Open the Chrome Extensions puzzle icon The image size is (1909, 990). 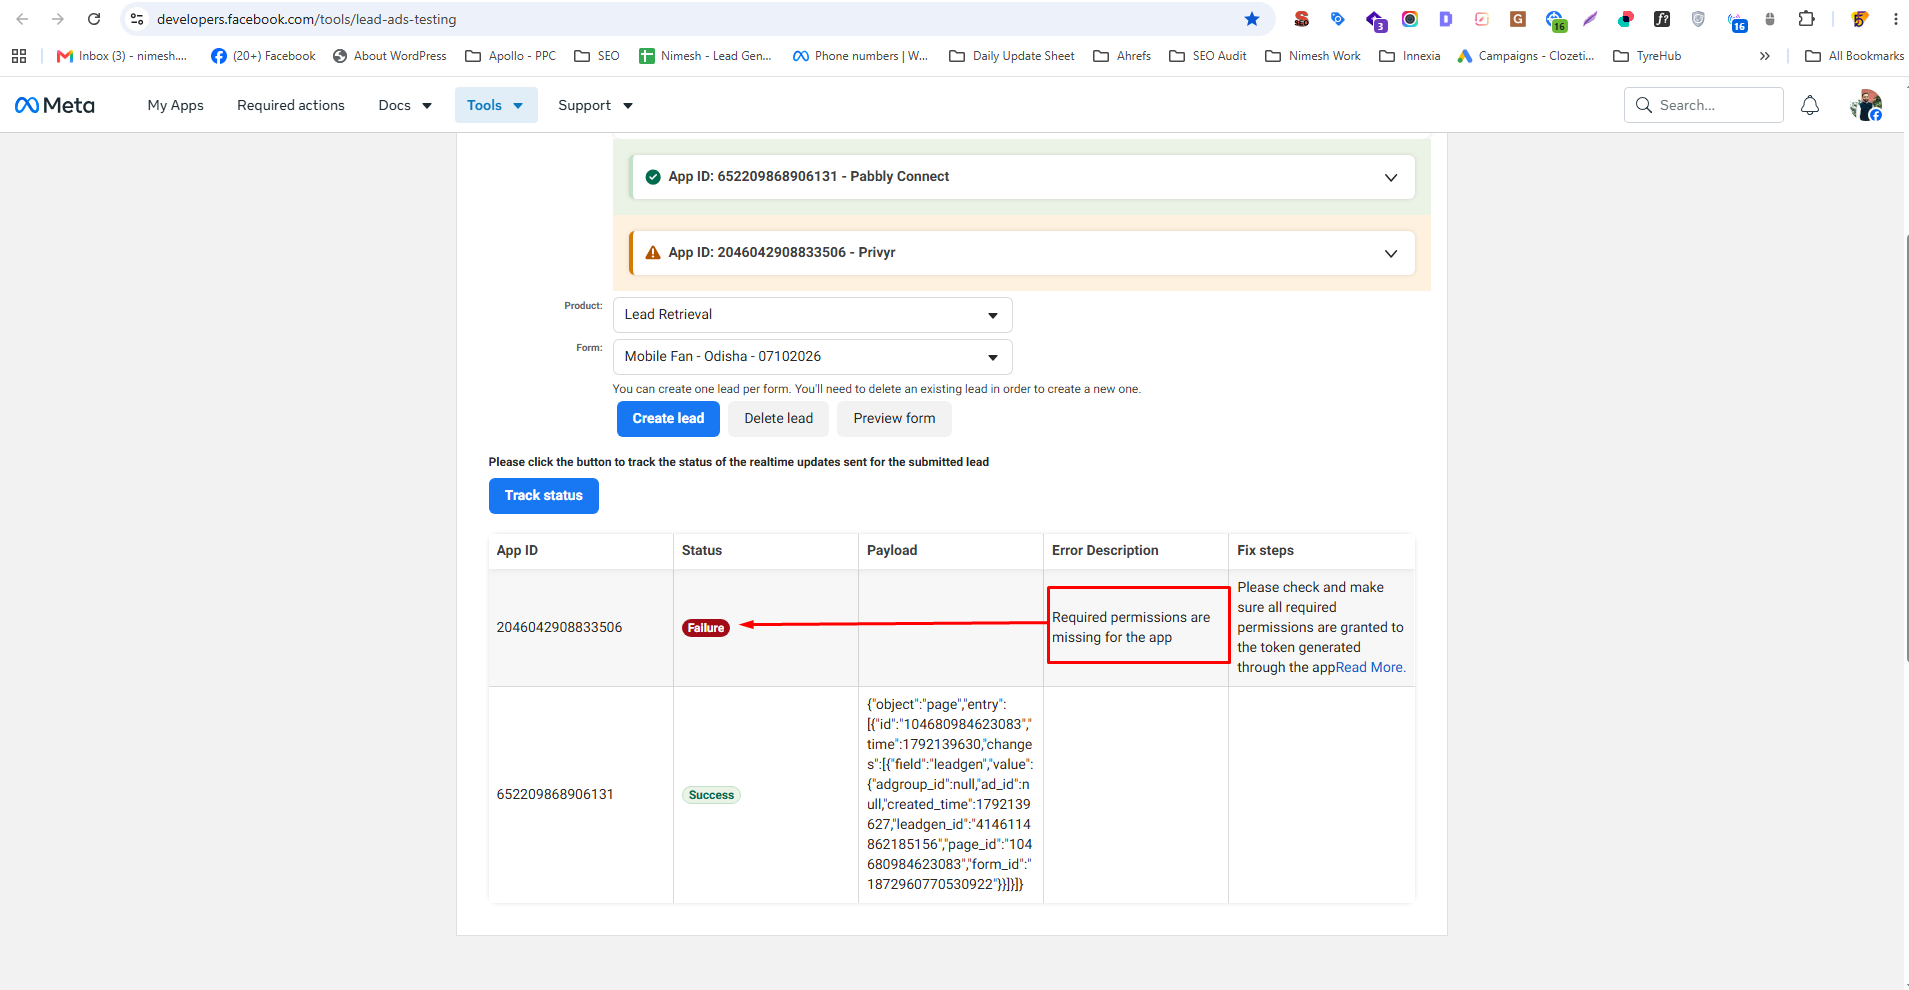click(x=1806, y=19)
